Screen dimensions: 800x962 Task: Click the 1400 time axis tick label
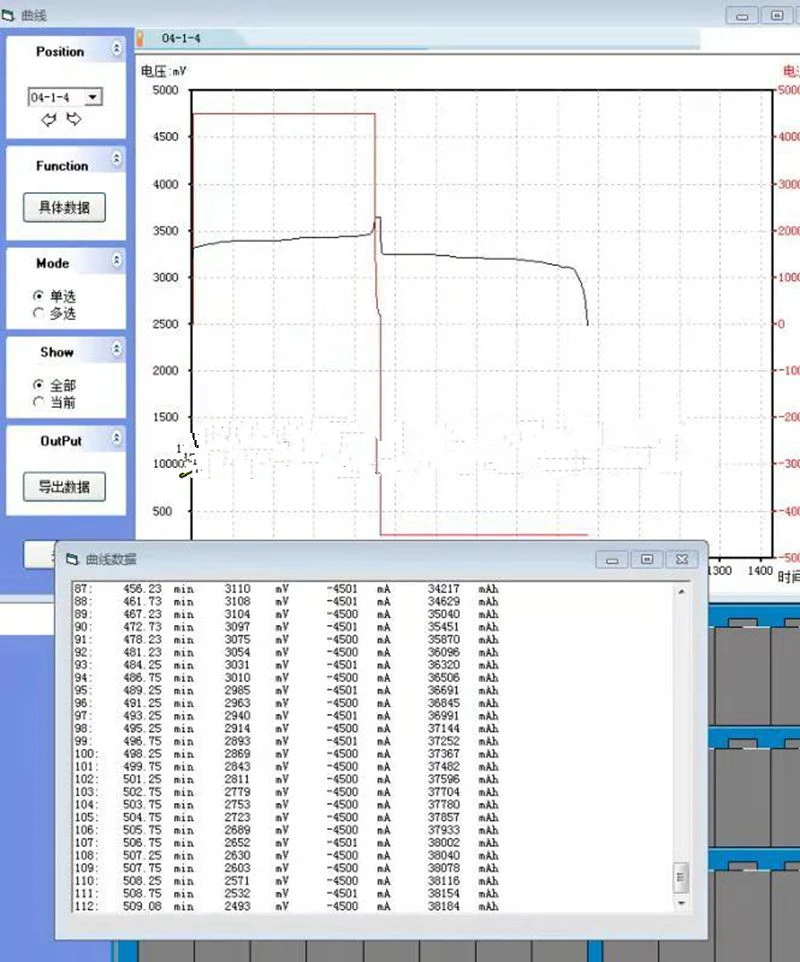pos(760,571)
